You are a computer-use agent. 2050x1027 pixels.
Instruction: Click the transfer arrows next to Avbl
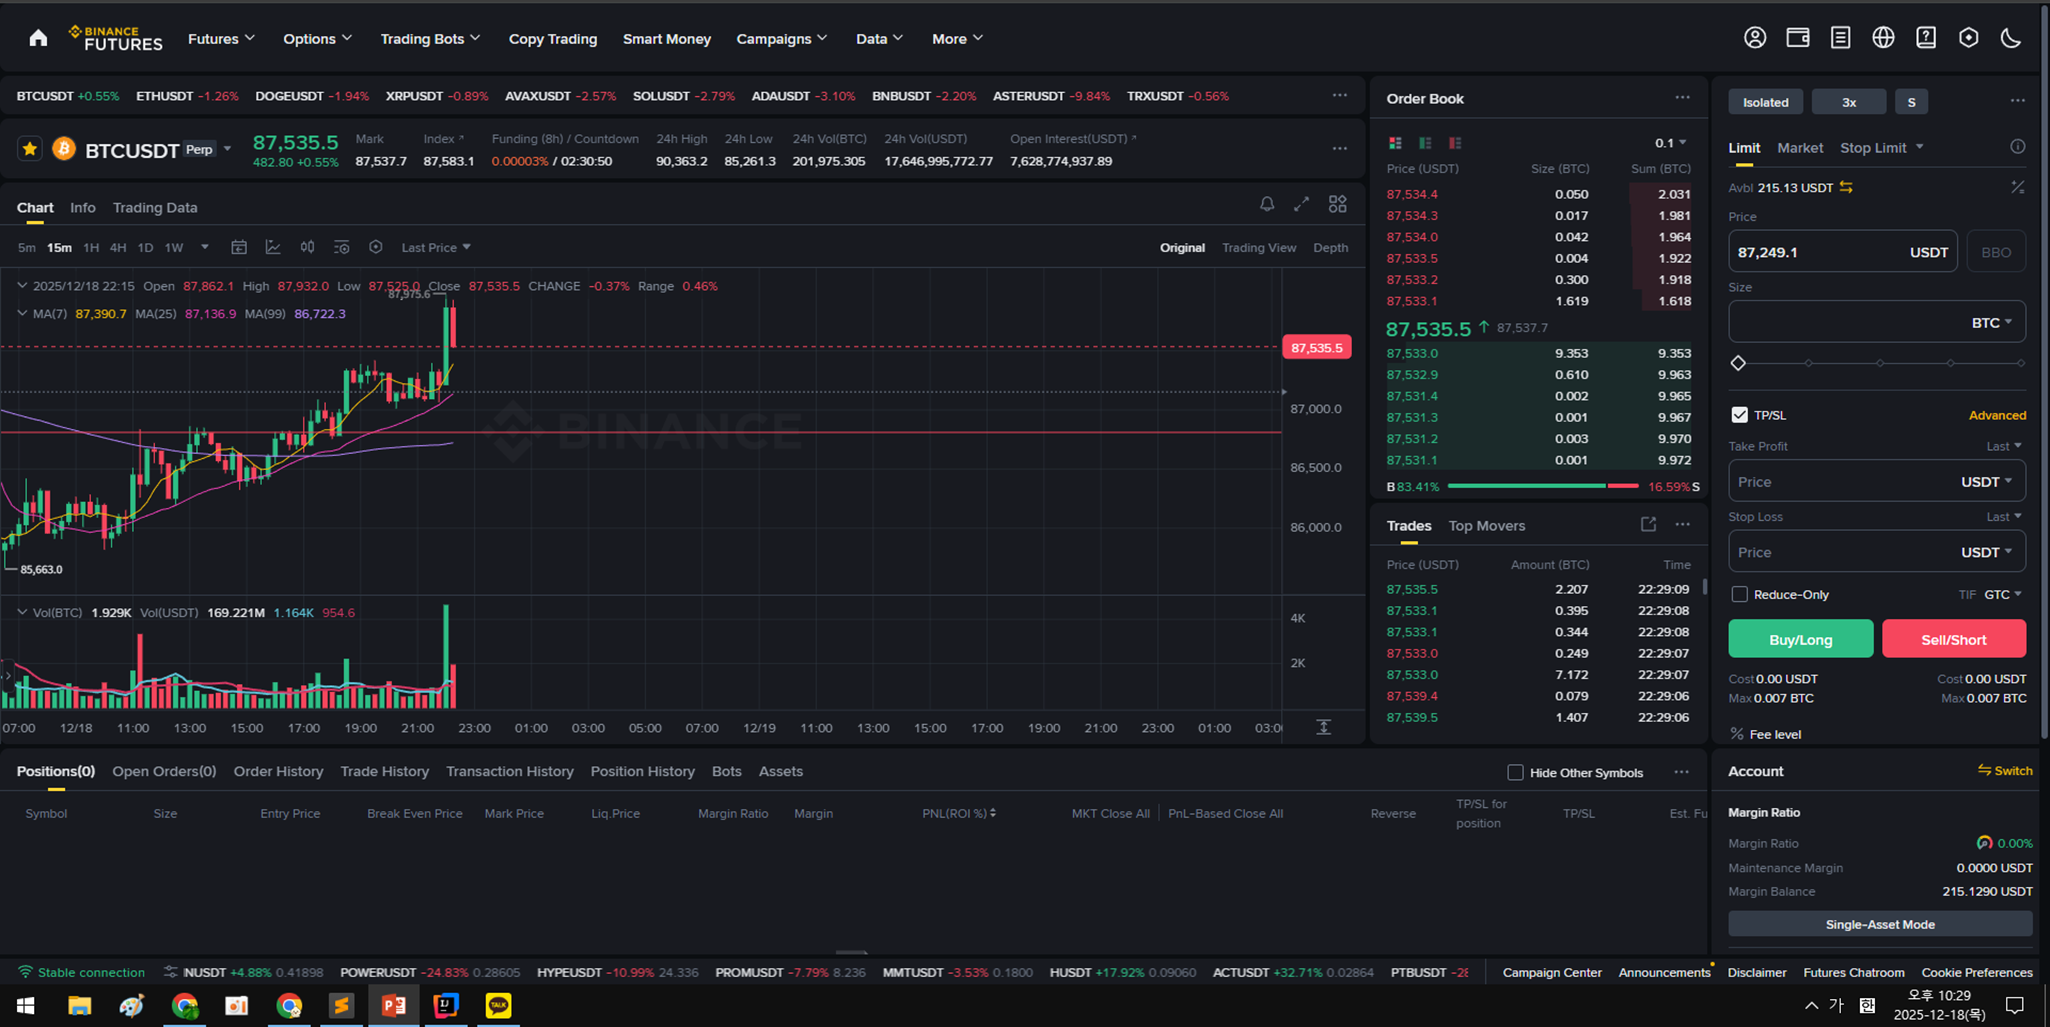coord(1846,187)
